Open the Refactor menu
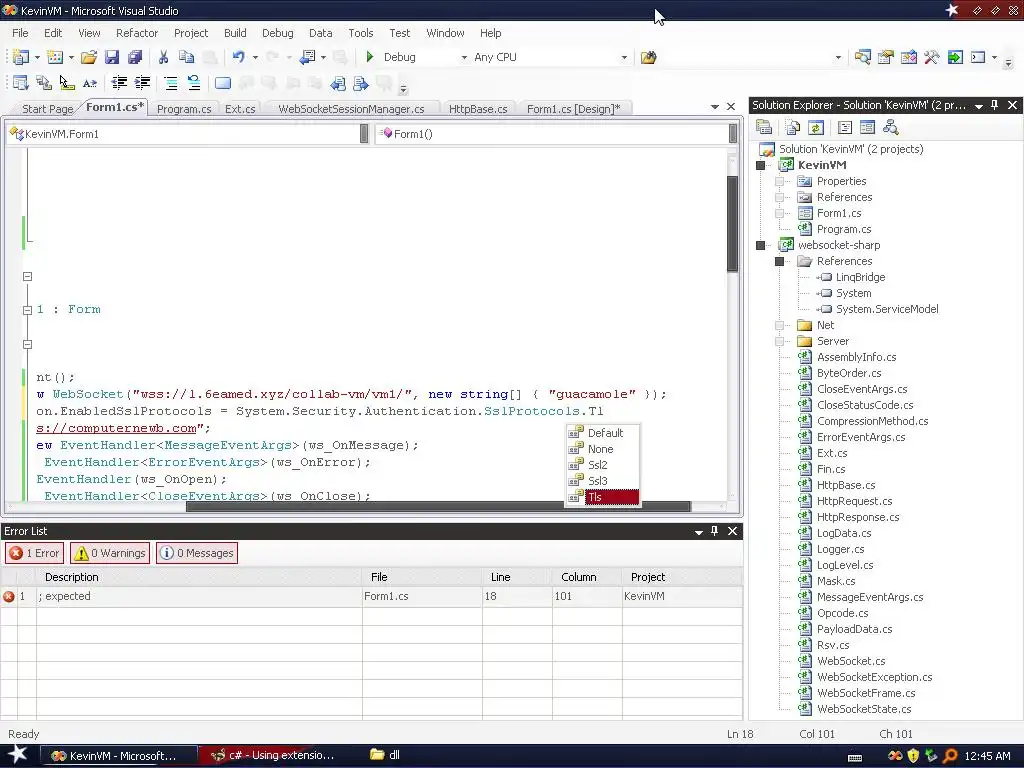 pos(136,33)
